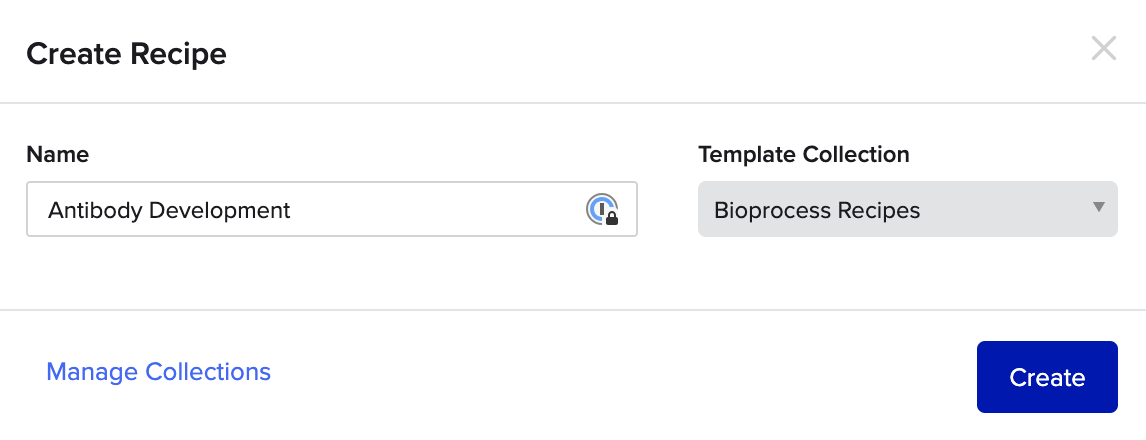
Task: Close the Create Recipe dialog
Action: pos(1104,49)
